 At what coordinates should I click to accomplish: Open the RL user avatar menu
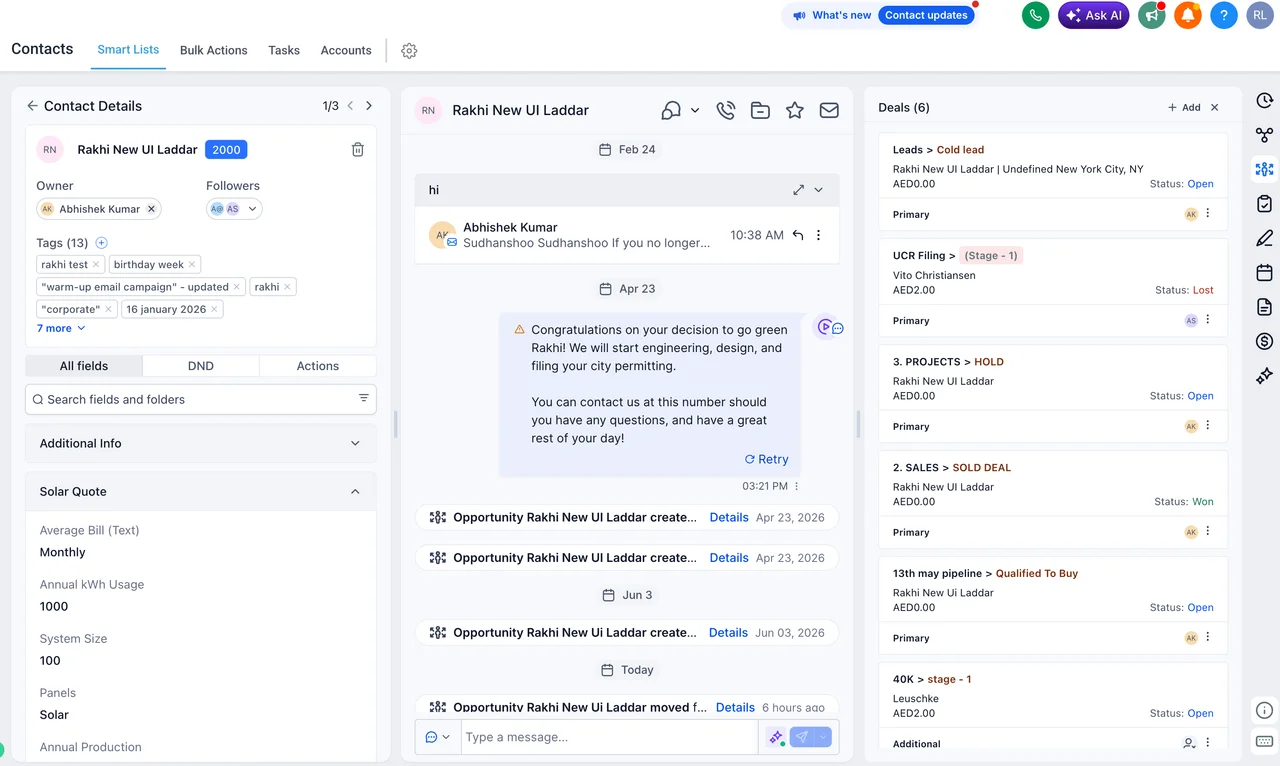(x=1259, y=15)
